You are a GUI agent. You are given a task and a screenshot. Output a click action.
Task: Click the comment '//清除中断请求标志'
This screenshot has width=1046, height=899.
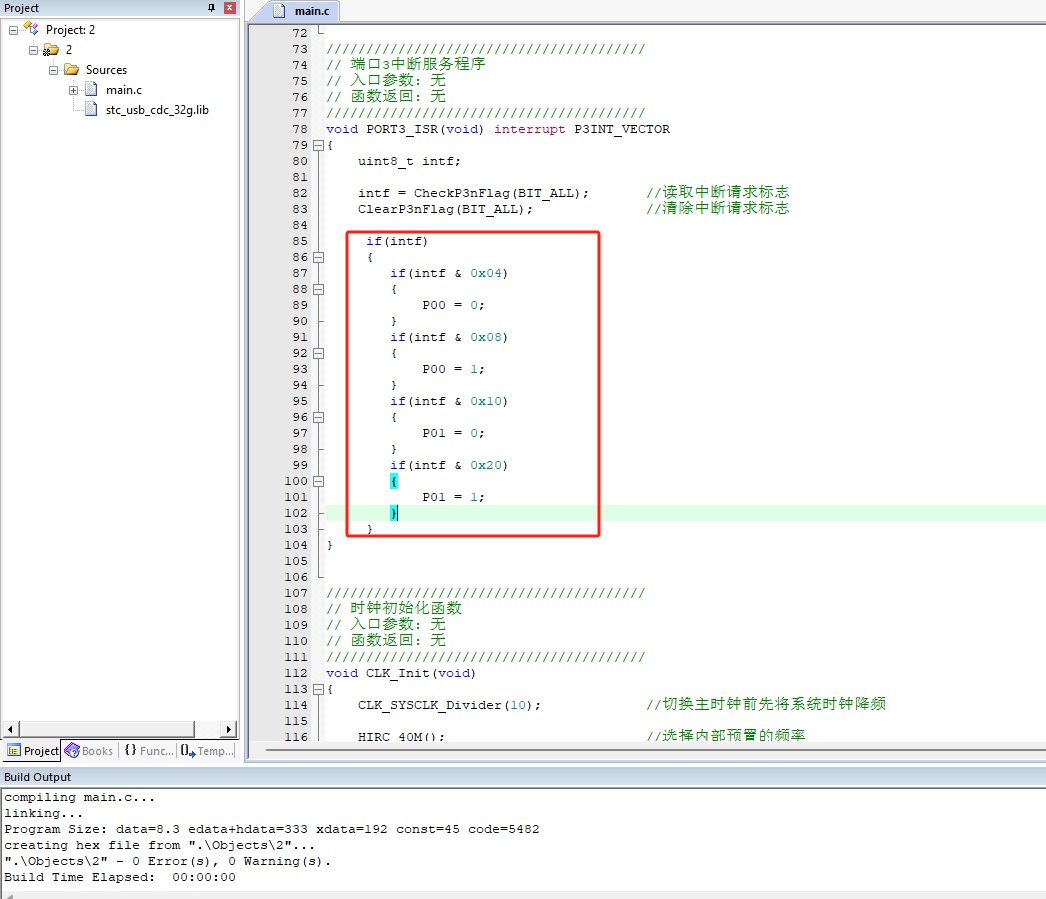(x=718, y=209)
